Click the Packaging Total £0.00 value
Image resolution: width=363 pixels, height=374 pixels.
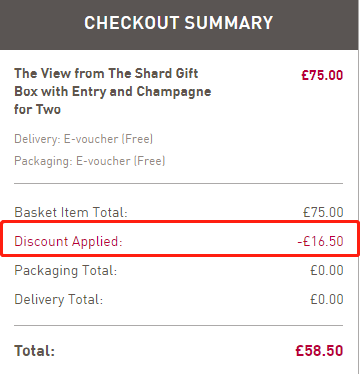tap(327, 270)
